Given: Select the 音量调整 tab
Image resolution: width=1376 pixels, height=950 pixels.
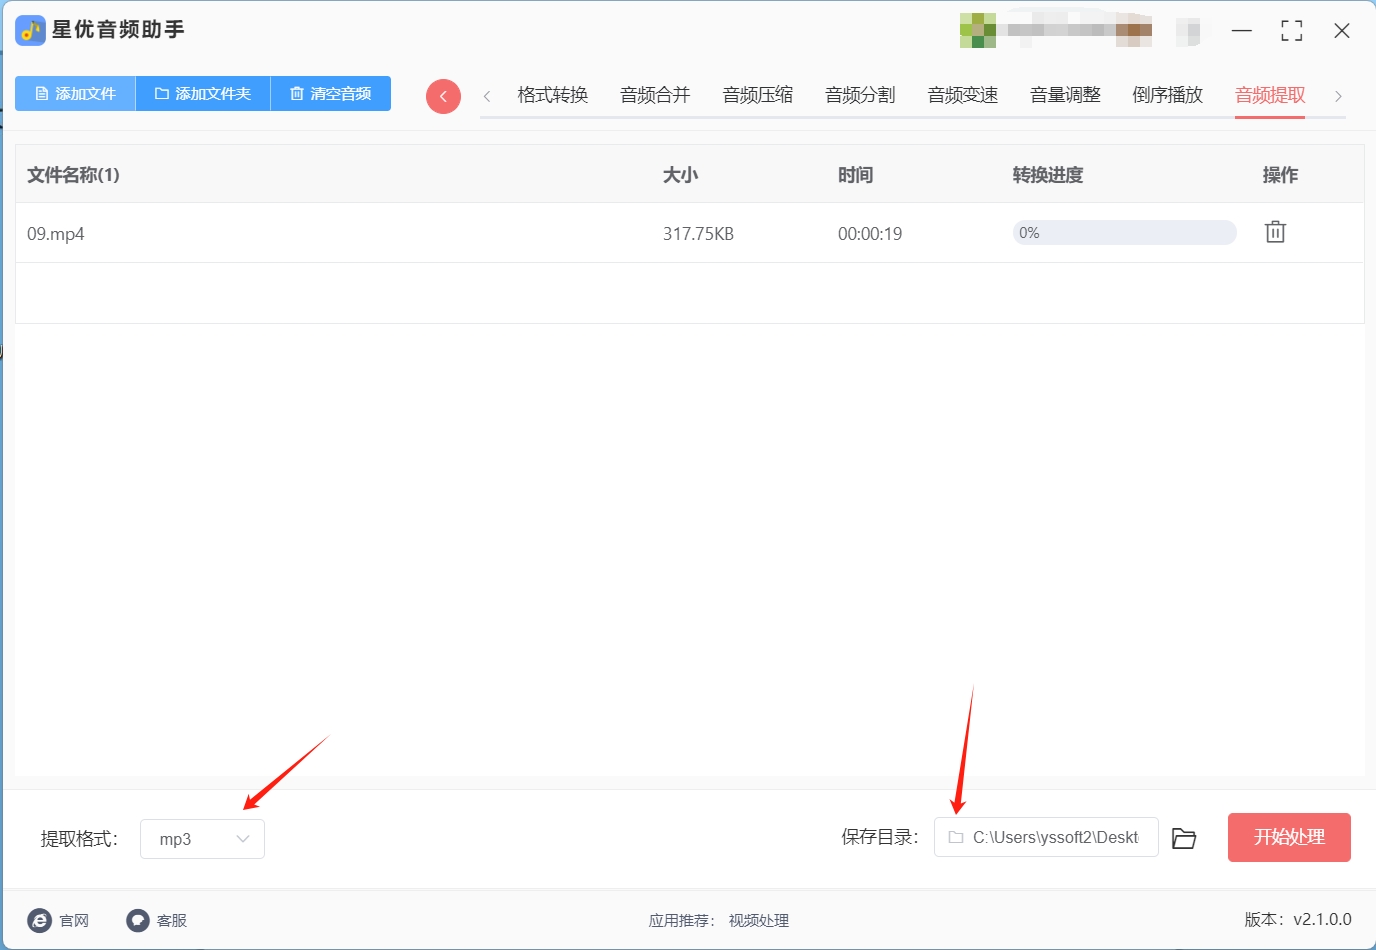Looking at the screenshot, I should click(1065, 95).
